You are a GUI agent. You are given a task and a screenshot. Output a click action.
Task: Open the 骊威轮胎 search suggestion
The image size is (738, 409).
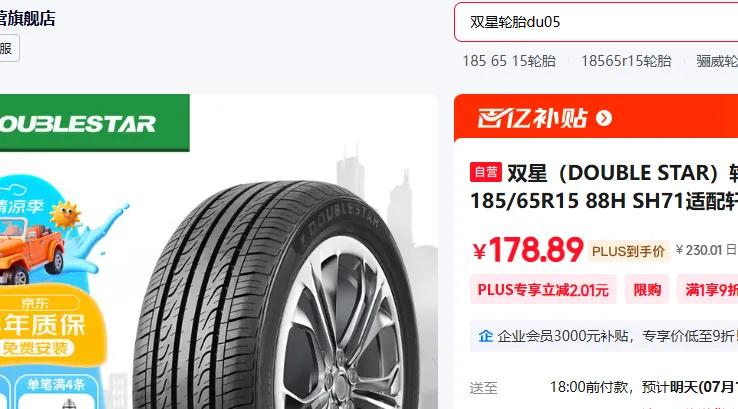pyautogui.click(x=717, y=61)
